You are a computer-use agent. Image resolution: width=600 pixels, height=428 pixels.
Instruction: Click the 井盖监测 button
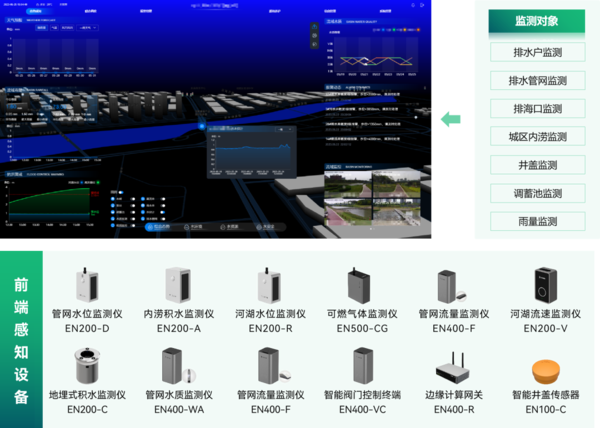538,165
